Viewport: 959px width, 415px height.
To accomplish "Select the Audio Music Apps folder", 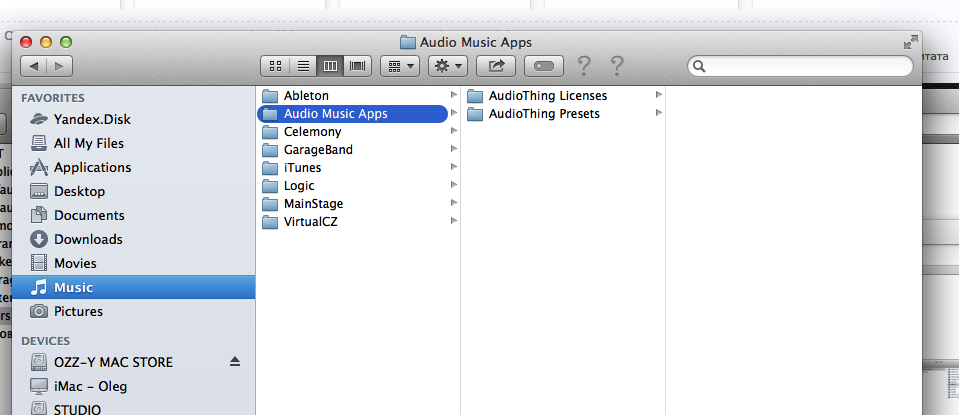I will pos(353,114).
